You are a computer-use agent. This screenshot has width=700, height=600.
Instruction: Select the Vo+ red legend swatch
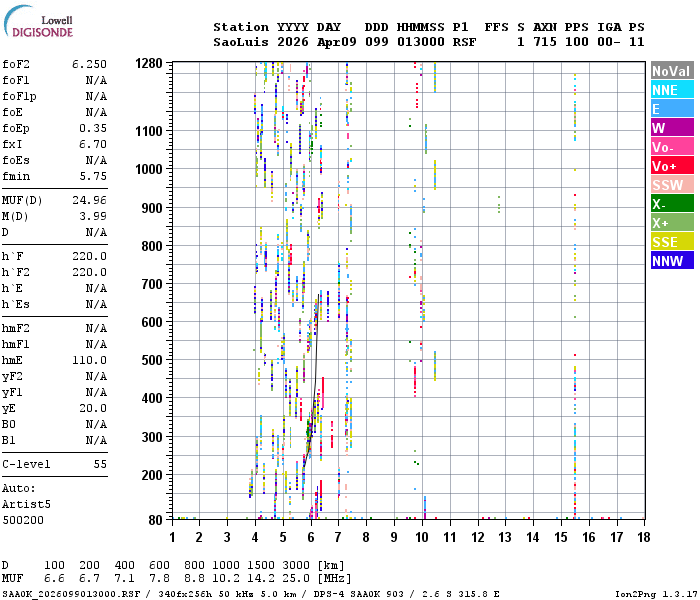[x=672, y=166]
